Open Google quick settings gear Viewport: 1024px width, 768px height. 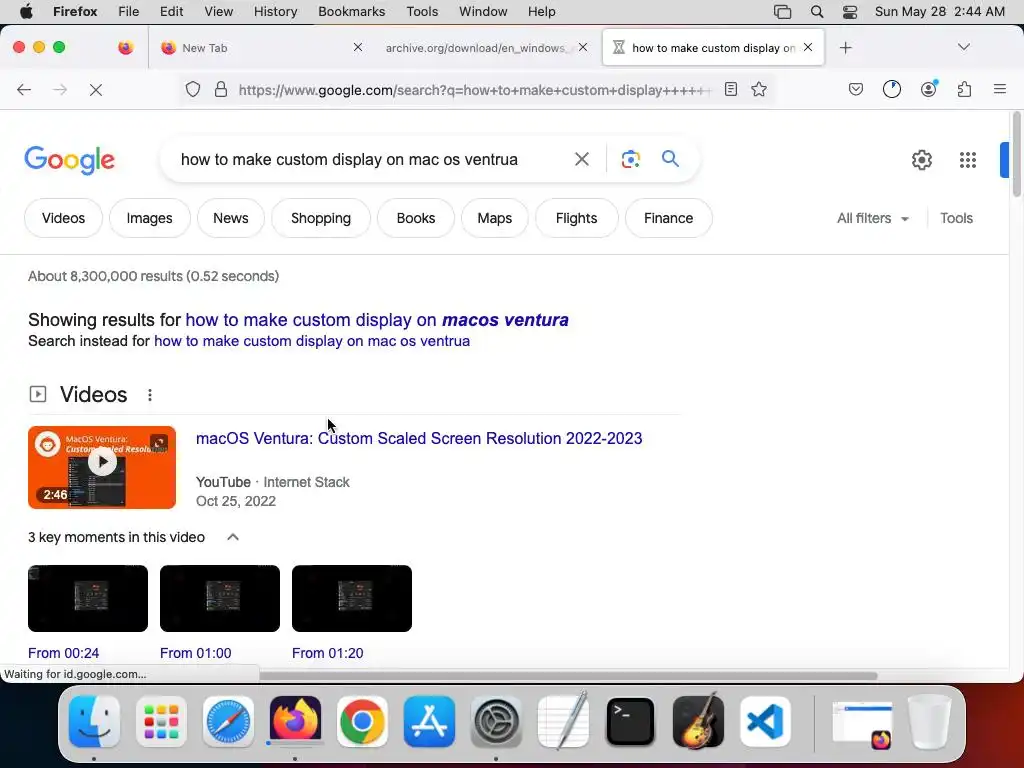(x=921, y=160)
